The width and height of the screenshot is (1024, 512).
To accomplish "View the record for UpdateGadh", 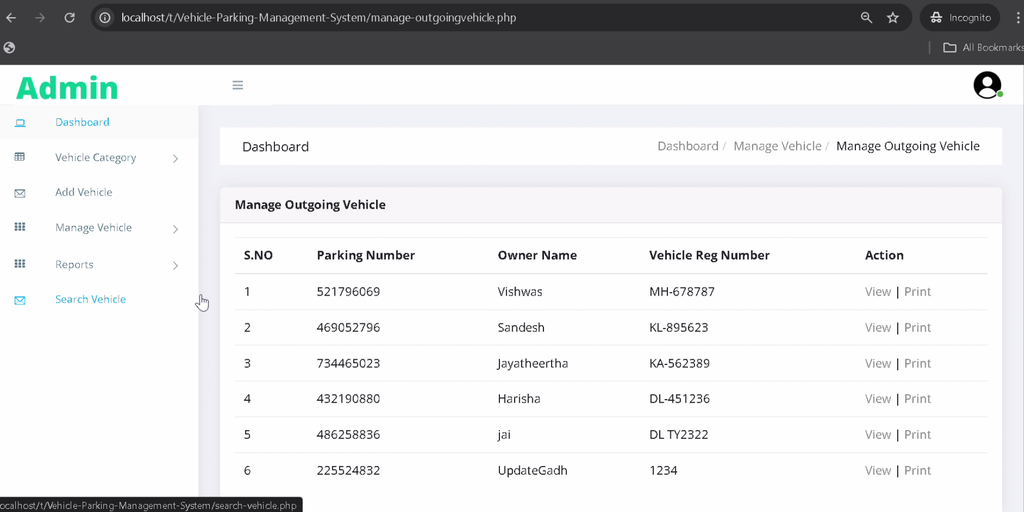I will pyautogui.click(x=878, y=470).
